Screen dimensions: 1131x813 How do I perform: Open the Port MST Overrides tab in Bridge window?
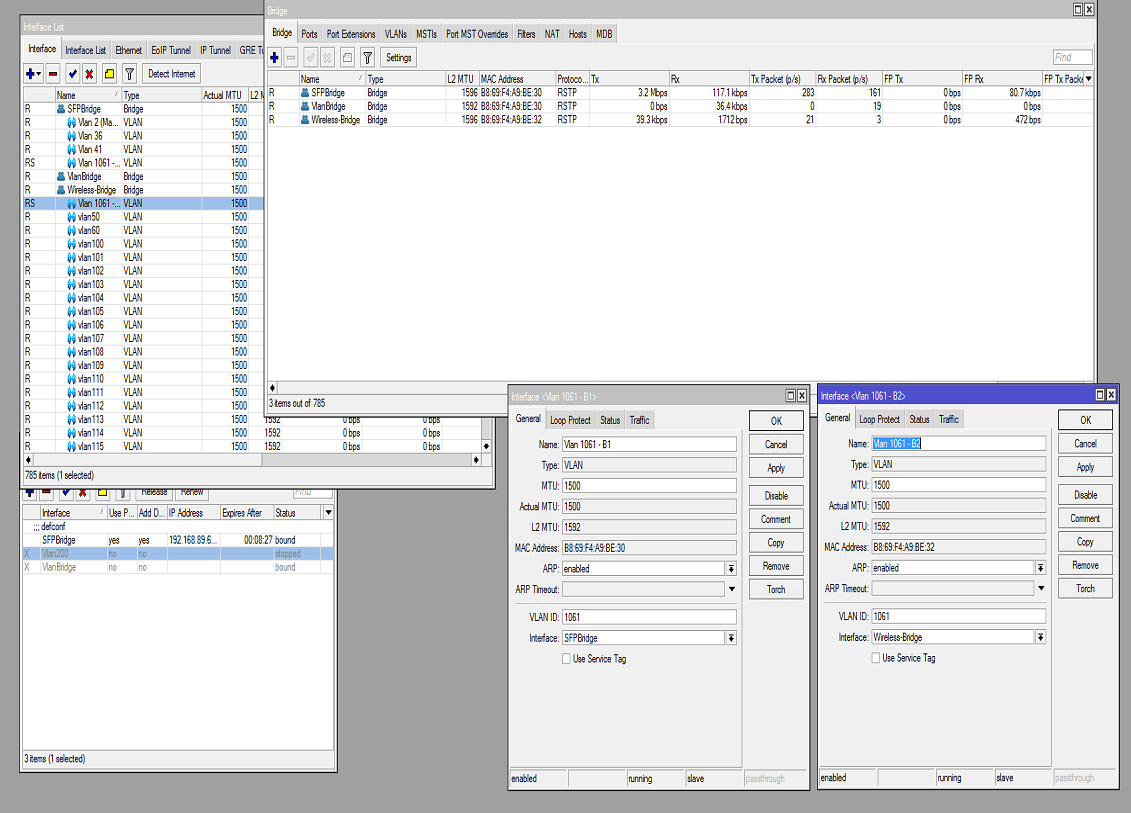pos(477,34)
